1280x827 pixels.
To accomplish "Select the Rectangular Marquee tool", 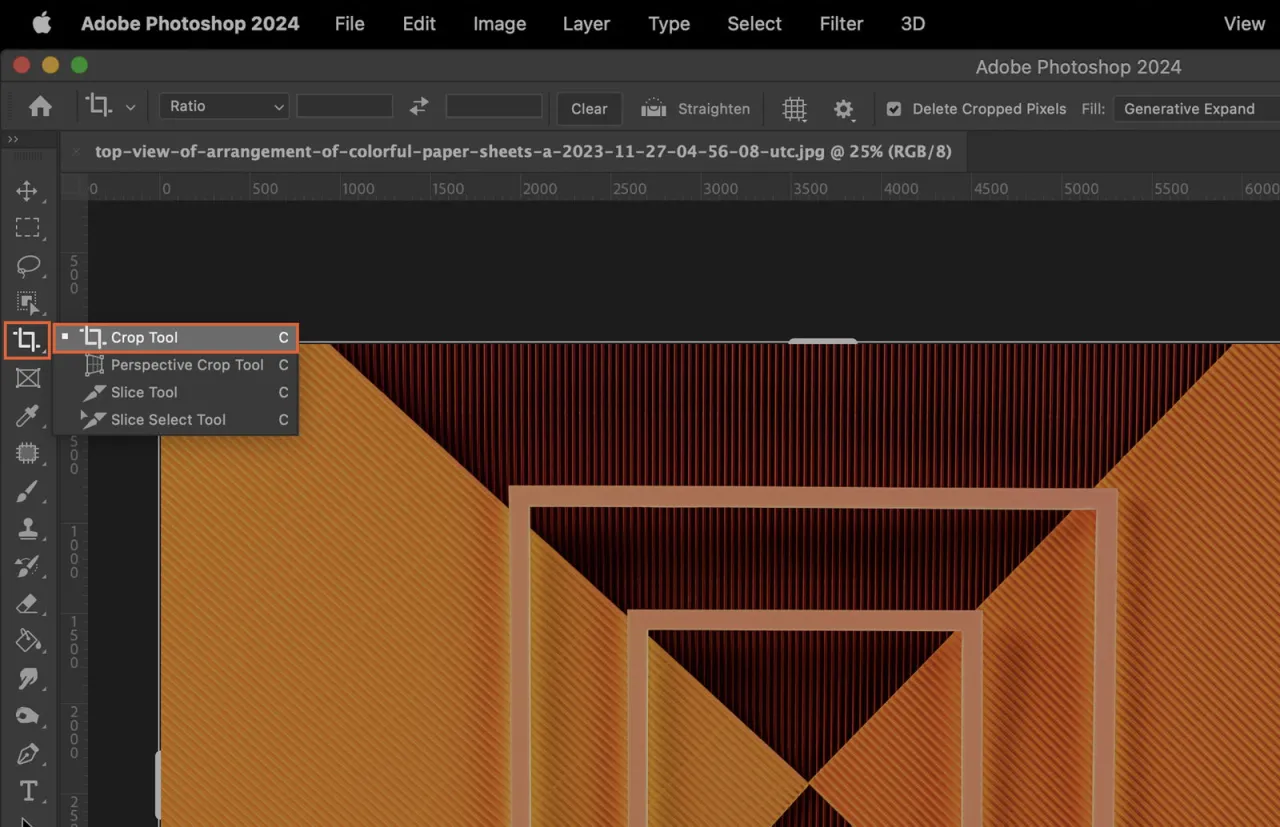I will tap(28, 228).
